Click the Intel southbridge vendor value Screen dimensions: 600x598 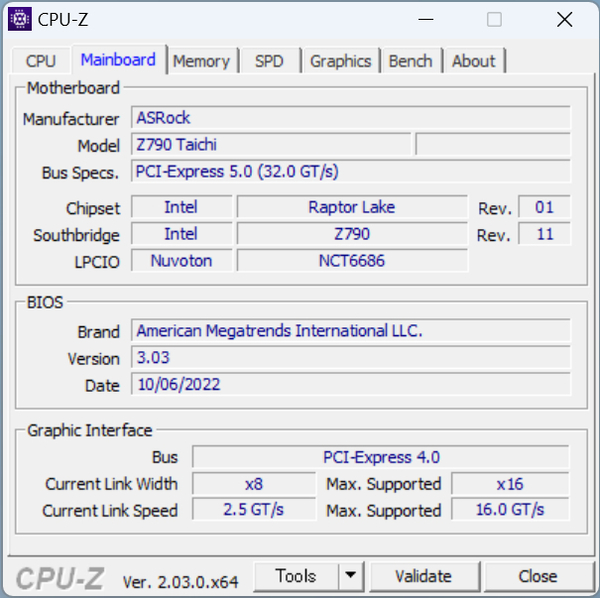click(x=181, y=234)
